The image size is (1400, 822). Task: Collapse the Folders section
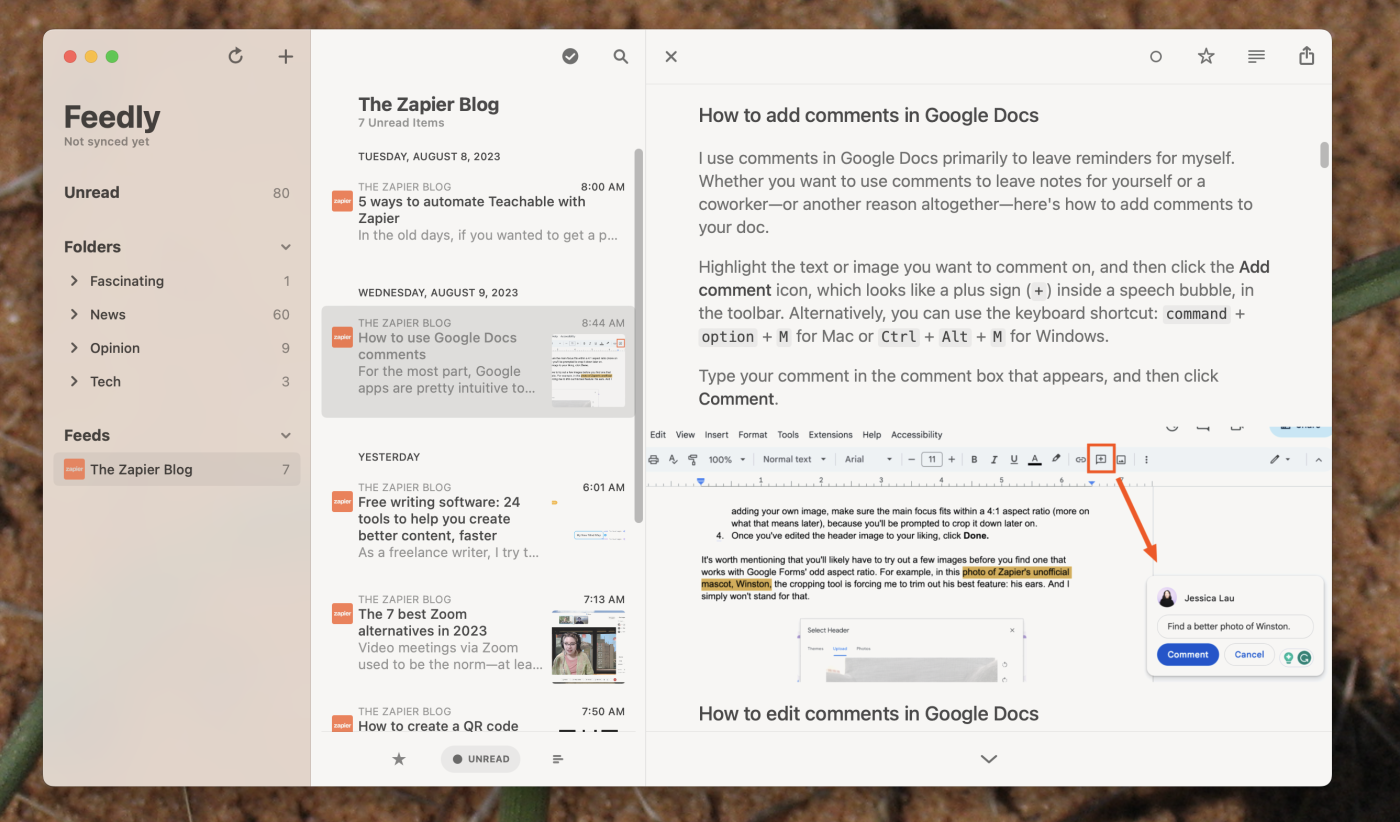286,247
